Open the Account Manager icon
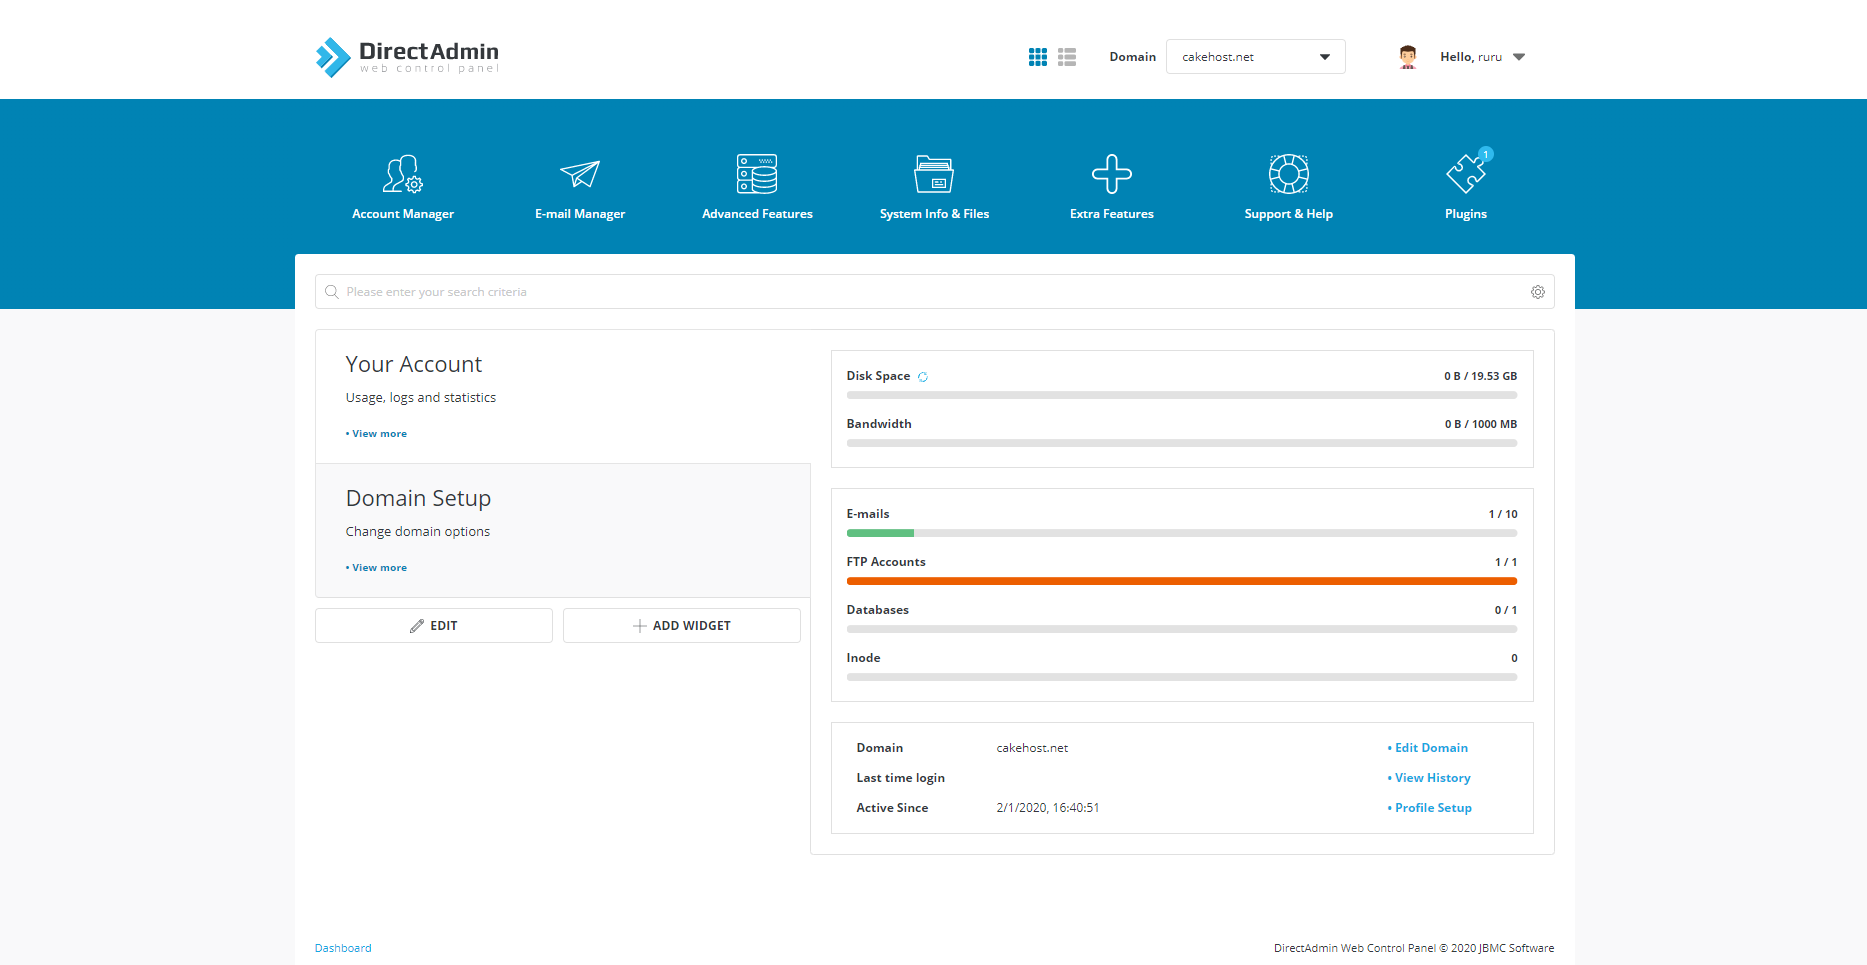Image resolution: width=1867 pixels, height=965 pixels. click(403, 174)
